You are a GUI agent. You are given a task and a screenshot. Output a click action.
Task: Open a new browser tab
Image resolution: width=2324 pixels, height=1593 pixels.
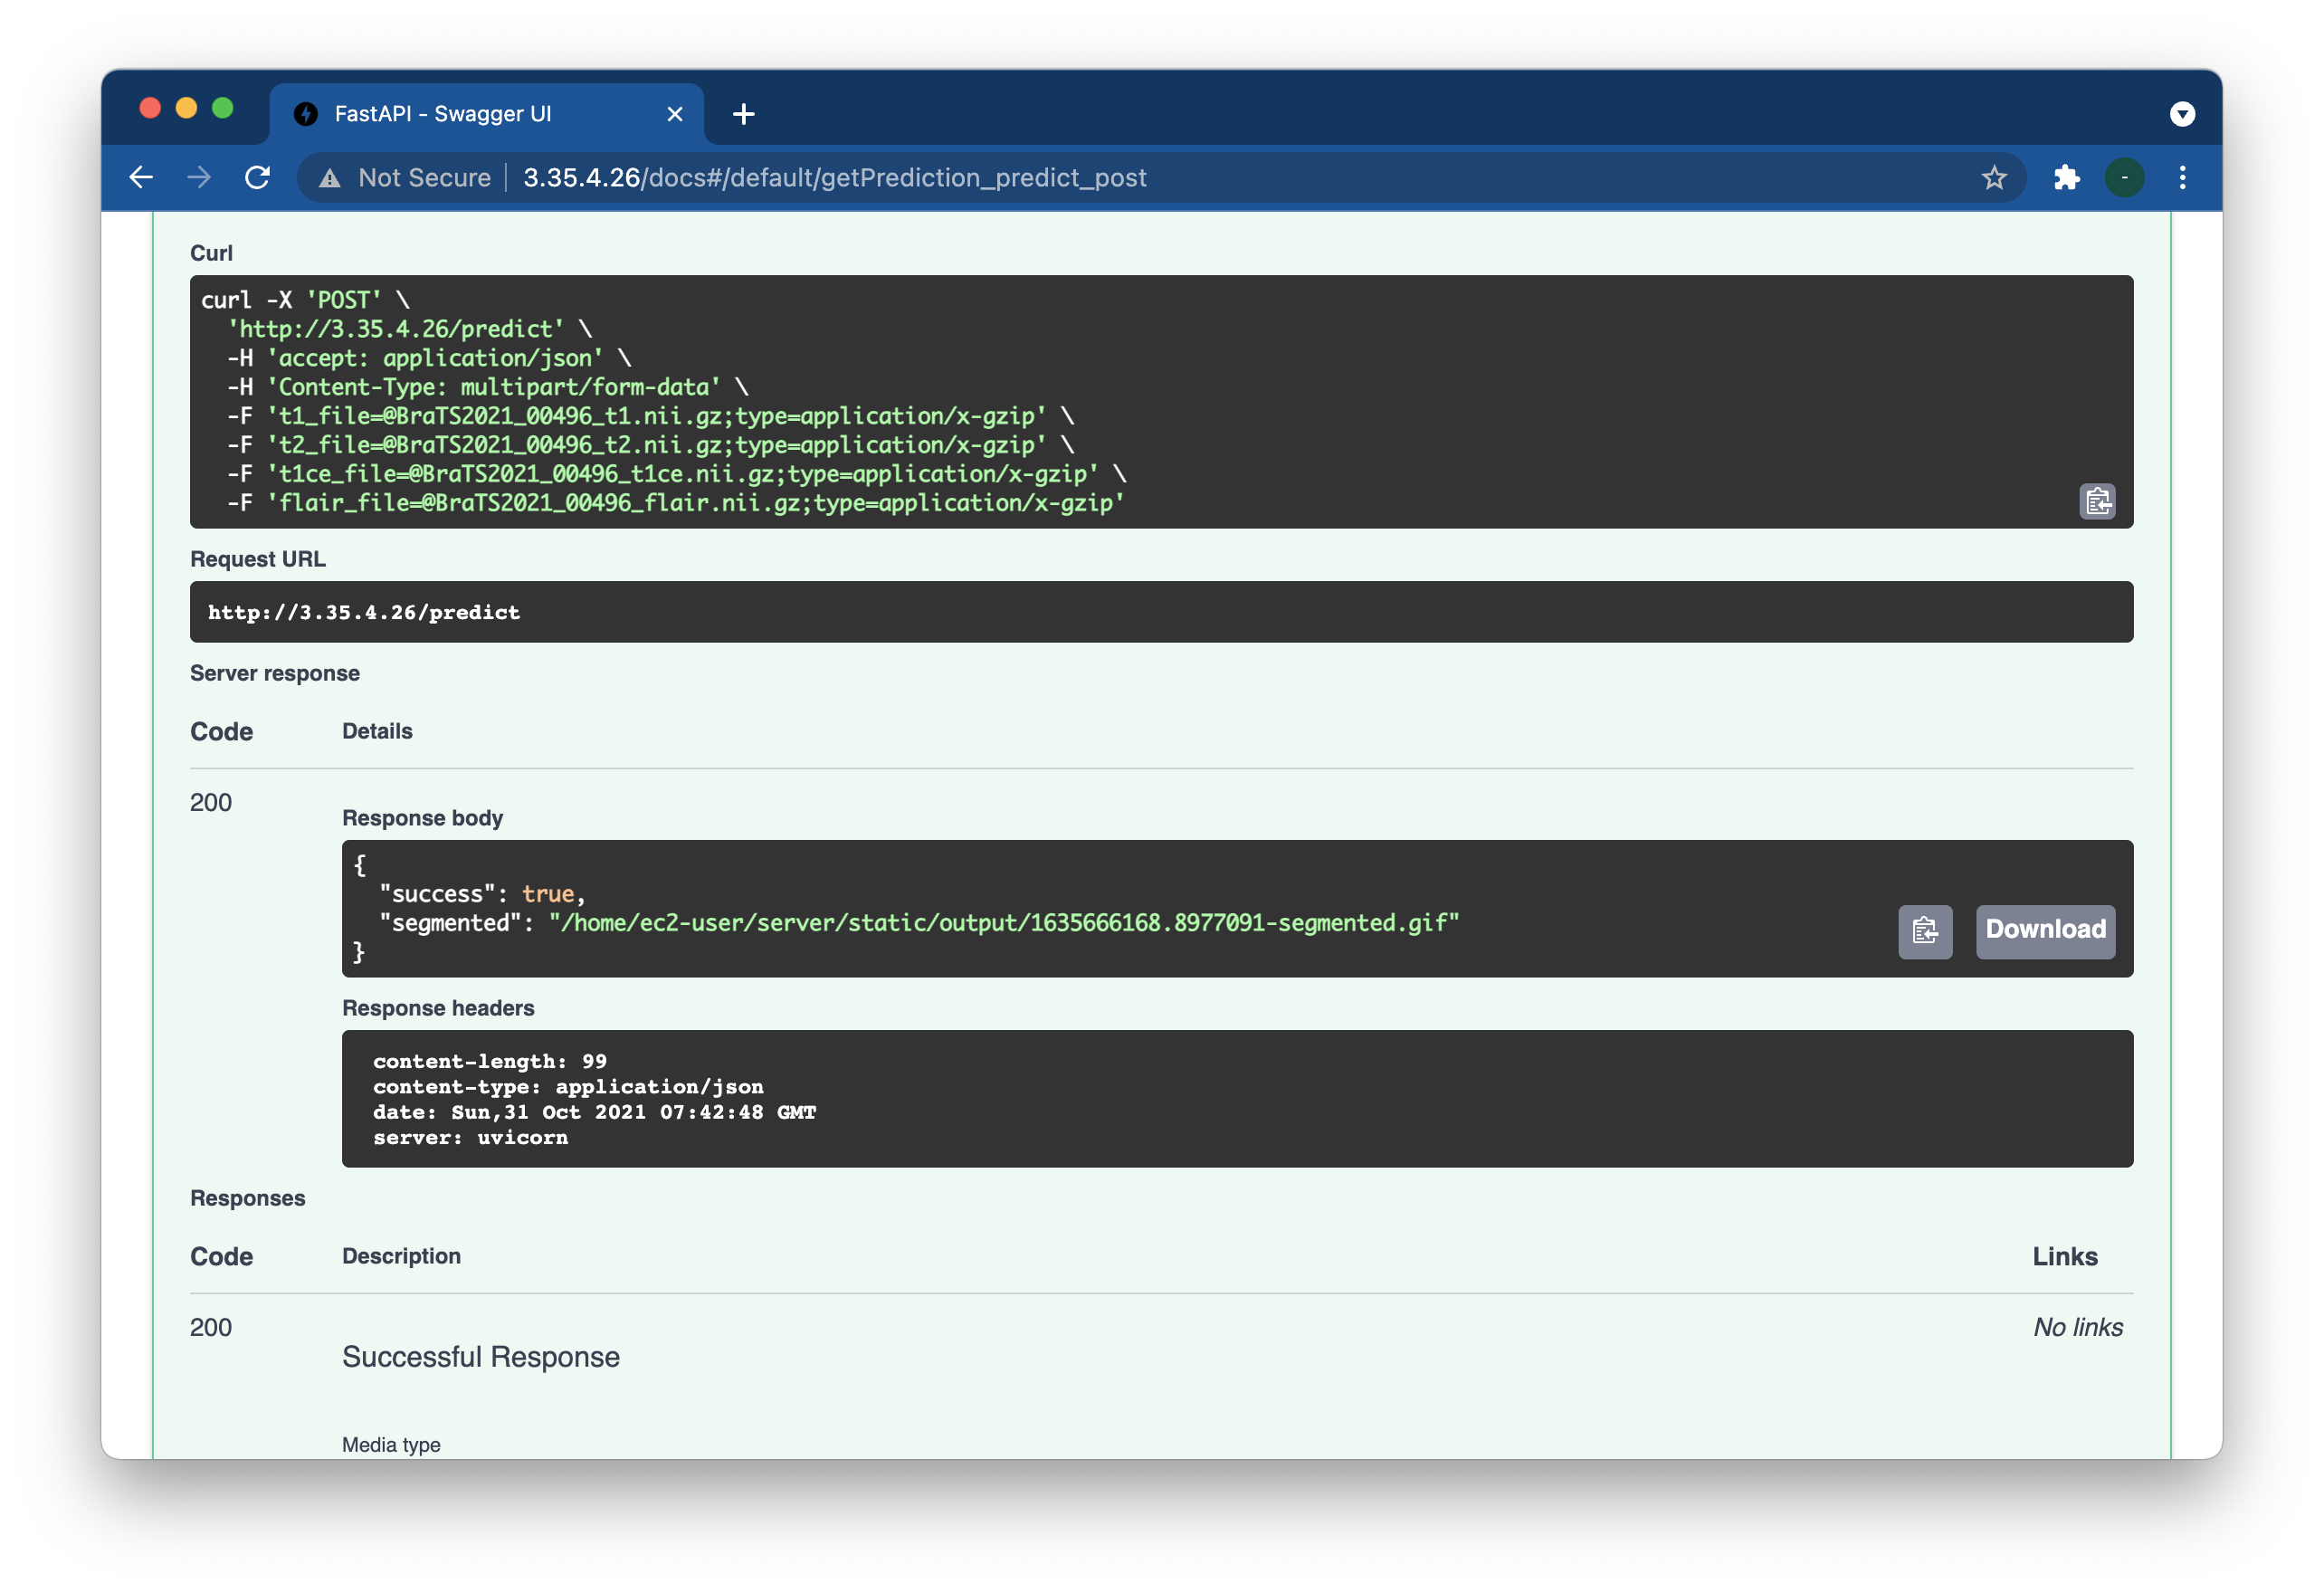(743, 114)
